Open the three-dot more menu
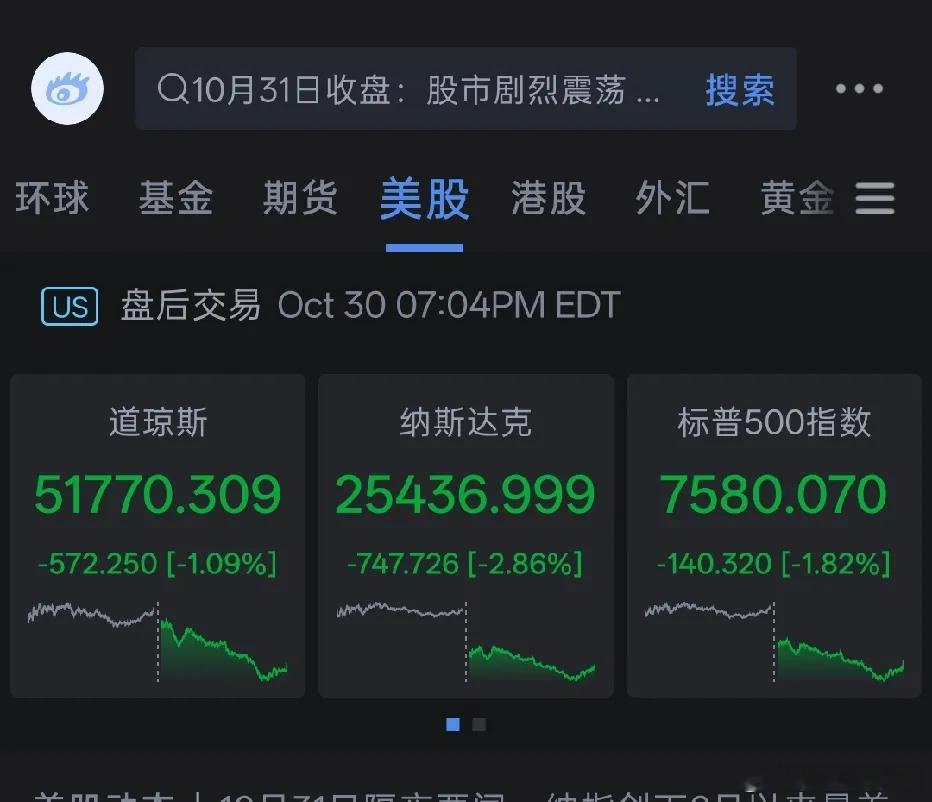Viewport: 932px width, 802px height. pyautogui.click(x=859, y=89)
